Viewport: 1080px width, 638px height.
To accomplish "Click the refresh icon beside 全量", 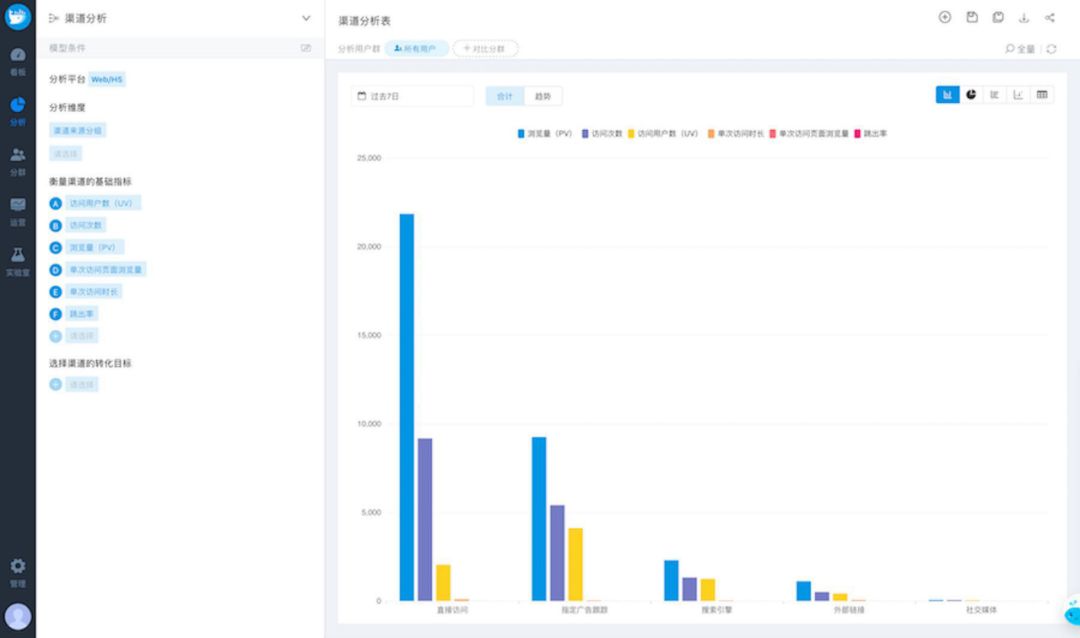I will coord(1050,48).
